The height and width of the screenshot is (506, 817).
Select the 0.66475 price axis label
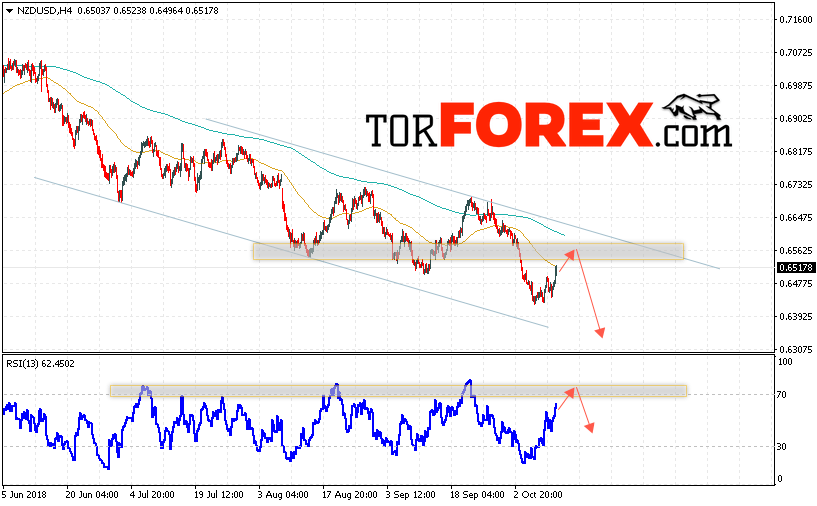[796, 217]
